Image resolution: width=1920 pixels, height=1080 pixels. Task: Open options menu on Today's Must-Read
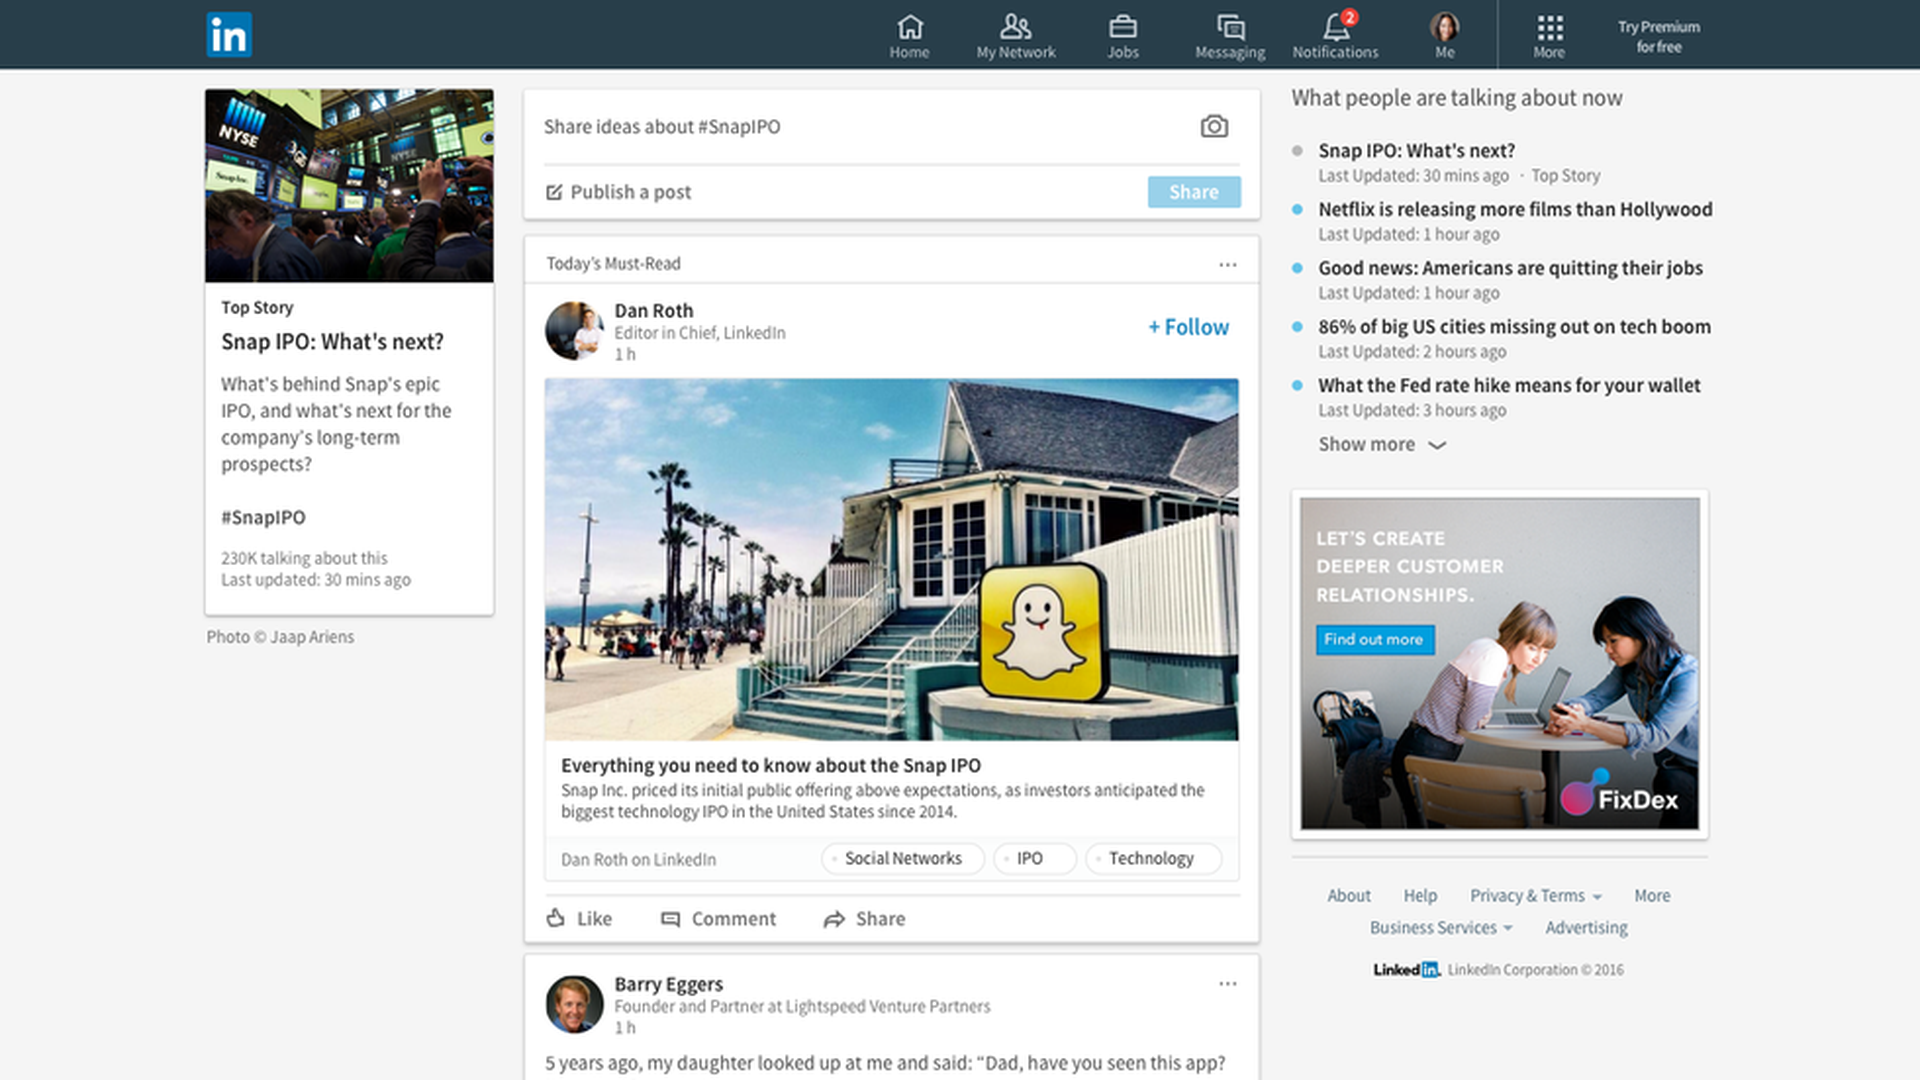[1227, 264]
